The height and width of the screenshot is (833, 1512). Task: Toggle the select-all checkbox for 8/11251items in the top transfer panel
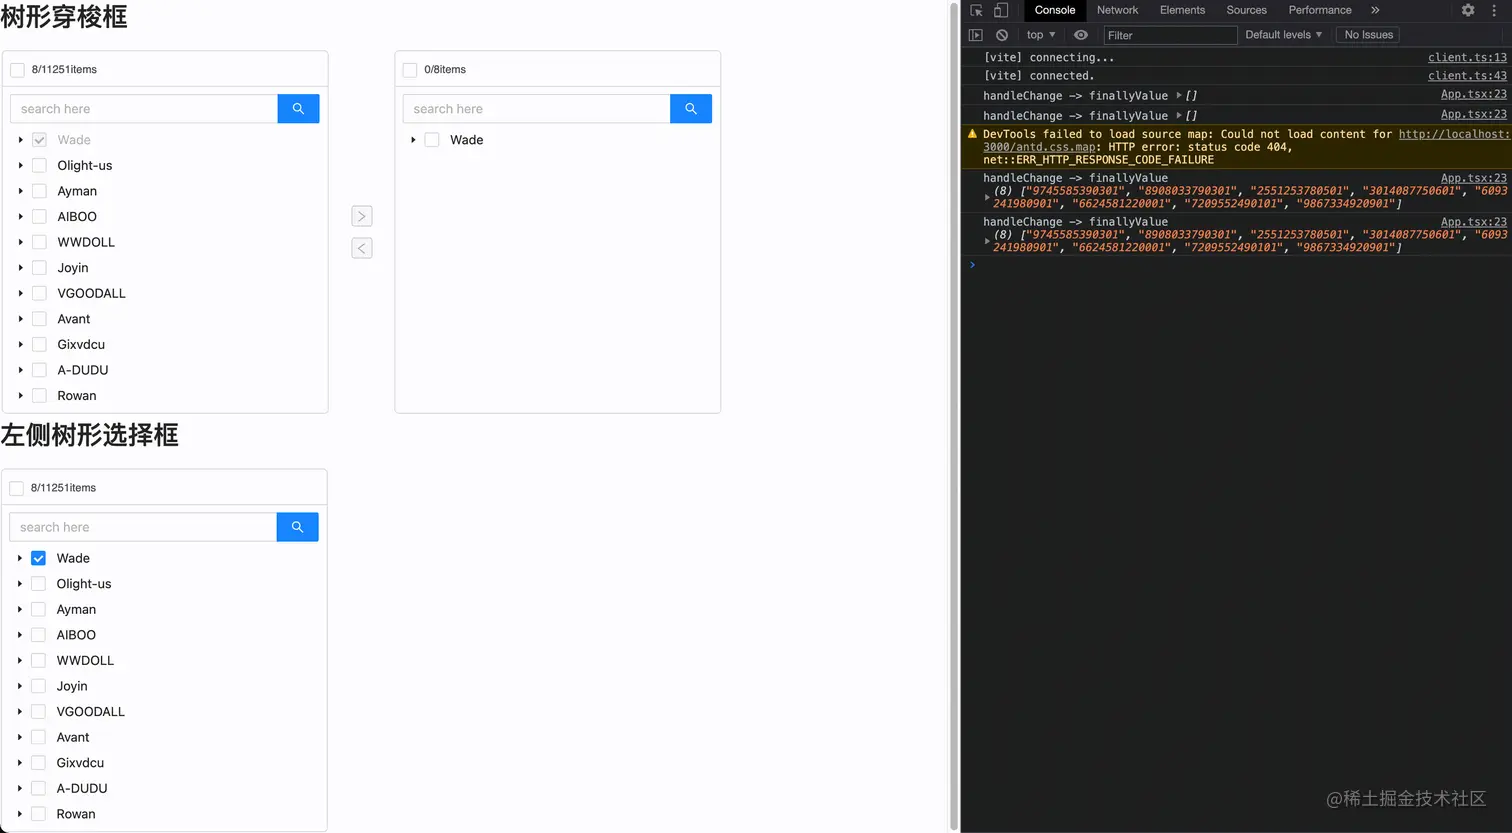(17, 70)
